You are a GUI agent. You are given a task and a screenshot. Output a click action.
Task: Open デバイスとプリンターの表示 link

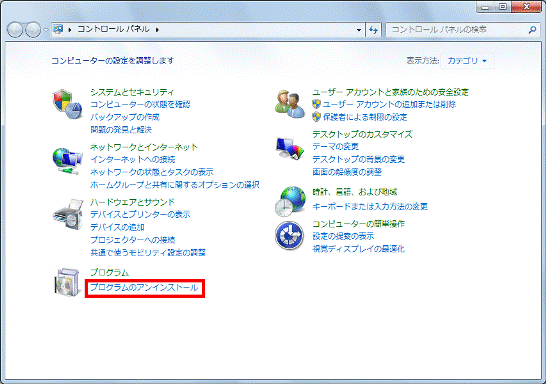point(140,214)
